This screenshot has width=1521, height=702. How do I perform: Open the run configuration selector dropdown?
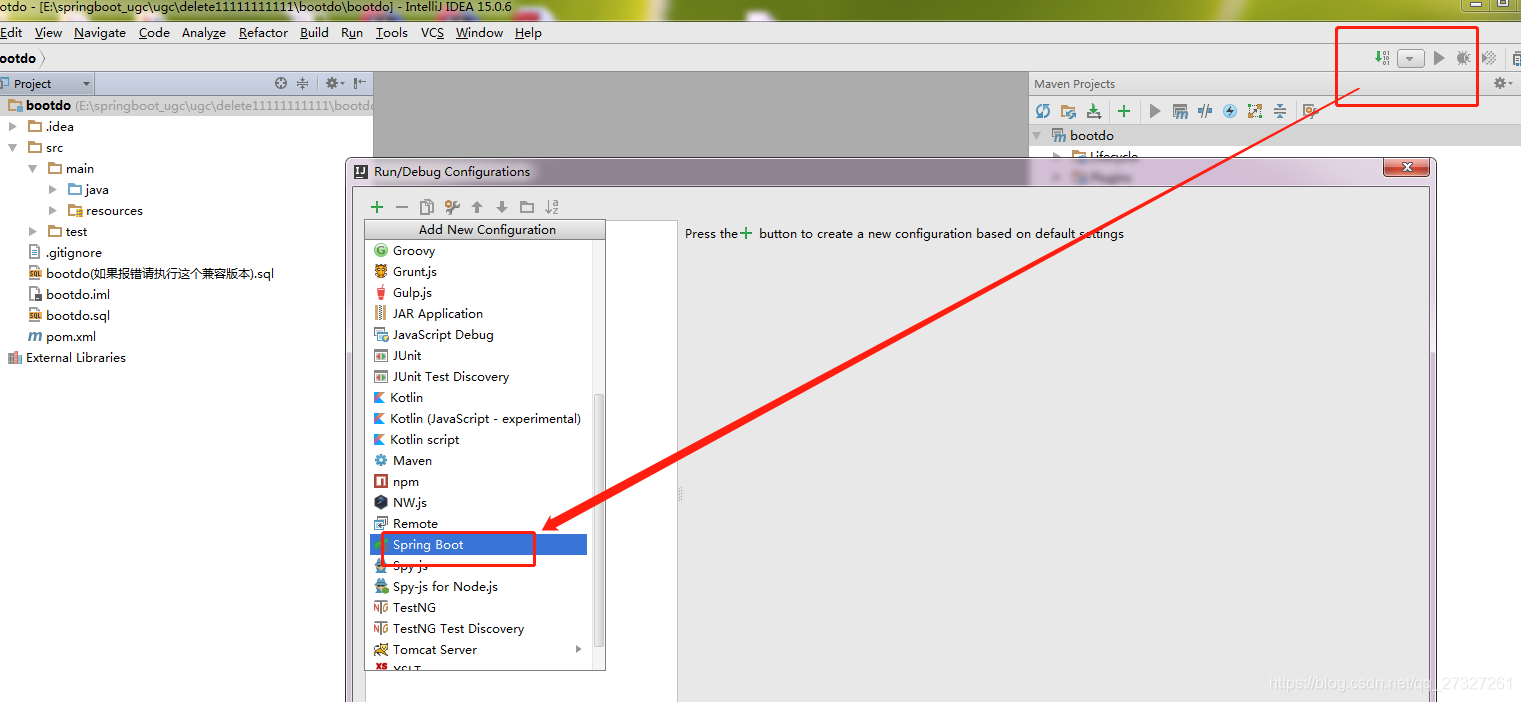tap(1410, 59)
